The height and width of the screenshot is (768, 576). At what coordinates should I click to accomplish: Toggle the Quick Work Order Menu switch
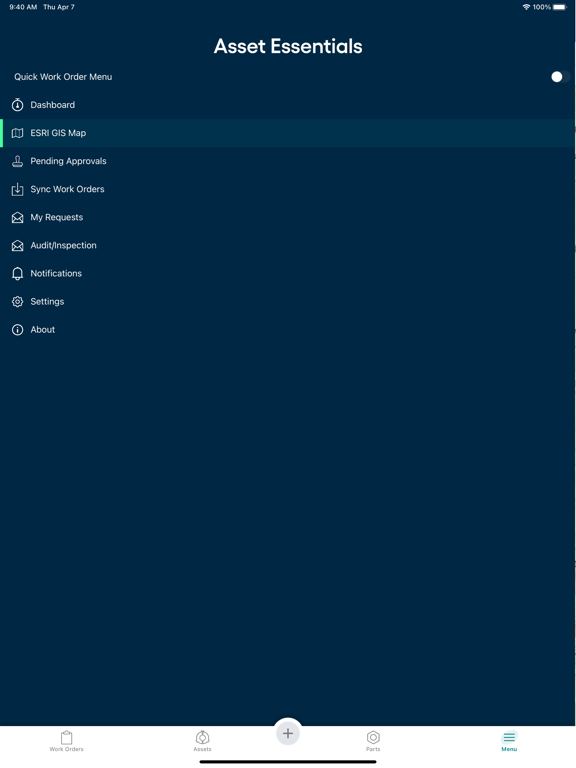click(560, 77)
